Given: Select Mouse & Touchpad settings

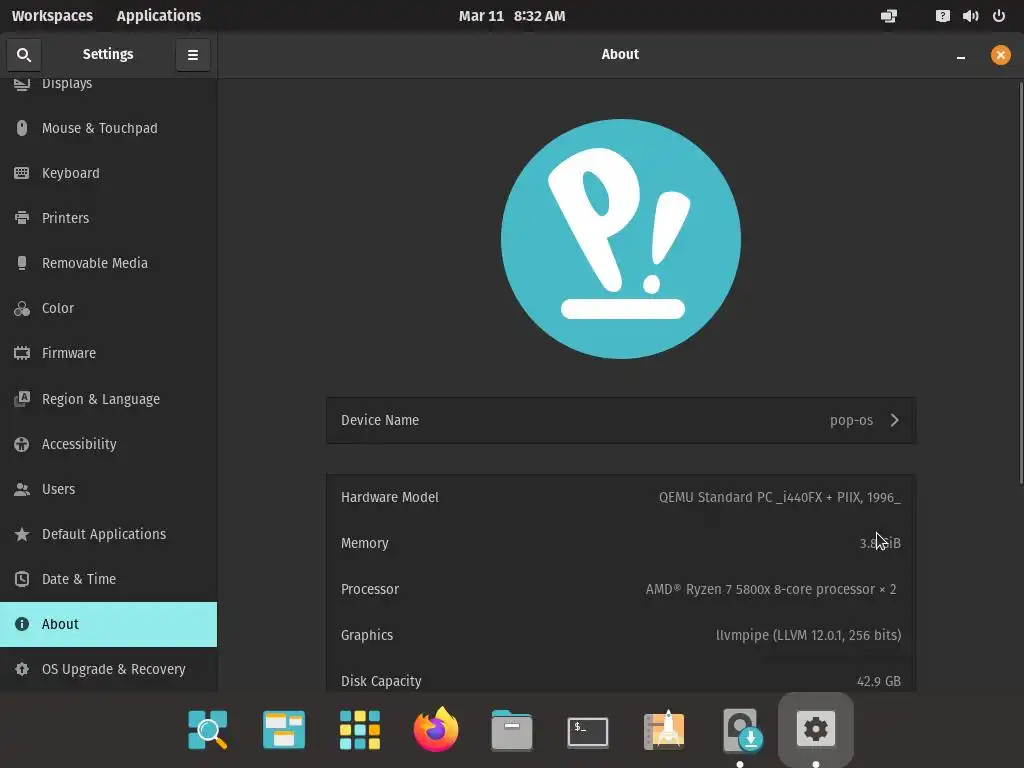Looking at the screenshot, I should (108, 129).
